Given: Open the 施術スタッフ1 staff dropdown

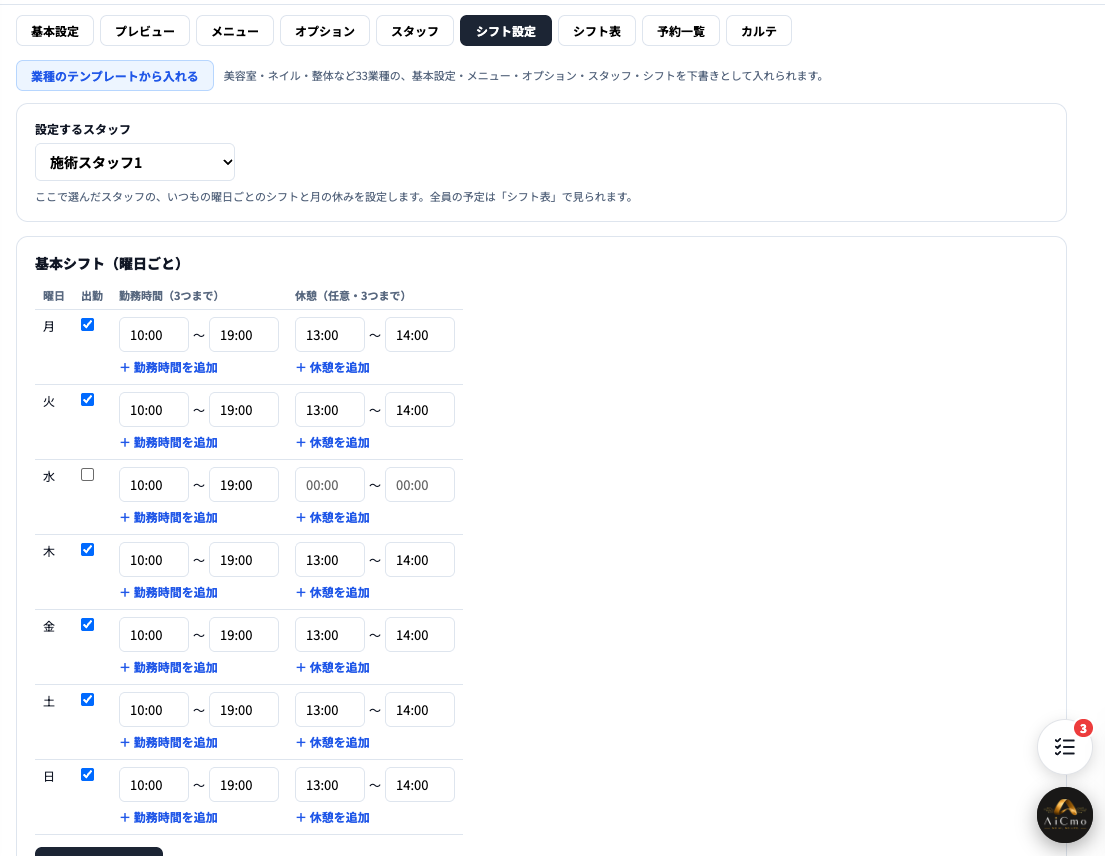Looking at the screenshot, I should pyautogui.click(x=135, y=163).
